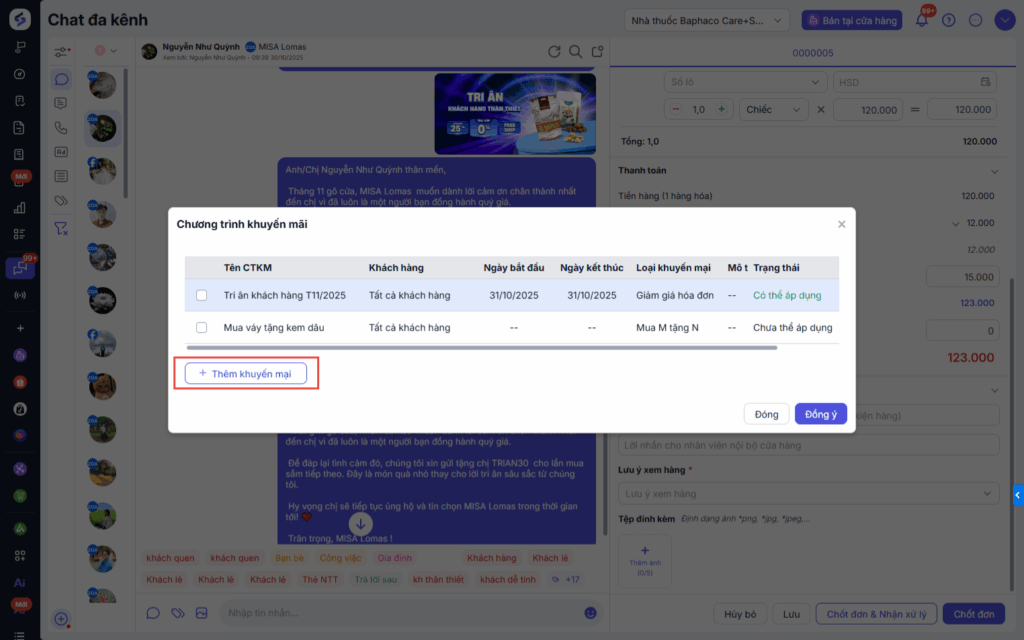Image resolution: width=1024 pixels, height=640 pixels.
Task: Decrease quantity with the minus button
Action: point(675,109)
